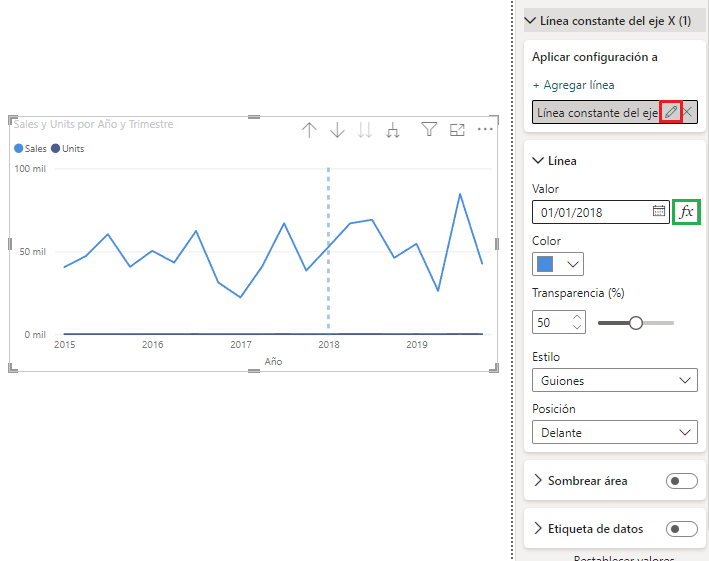
Task: Activate the drill down arrow on chart
Action: (x=337, y=130)
